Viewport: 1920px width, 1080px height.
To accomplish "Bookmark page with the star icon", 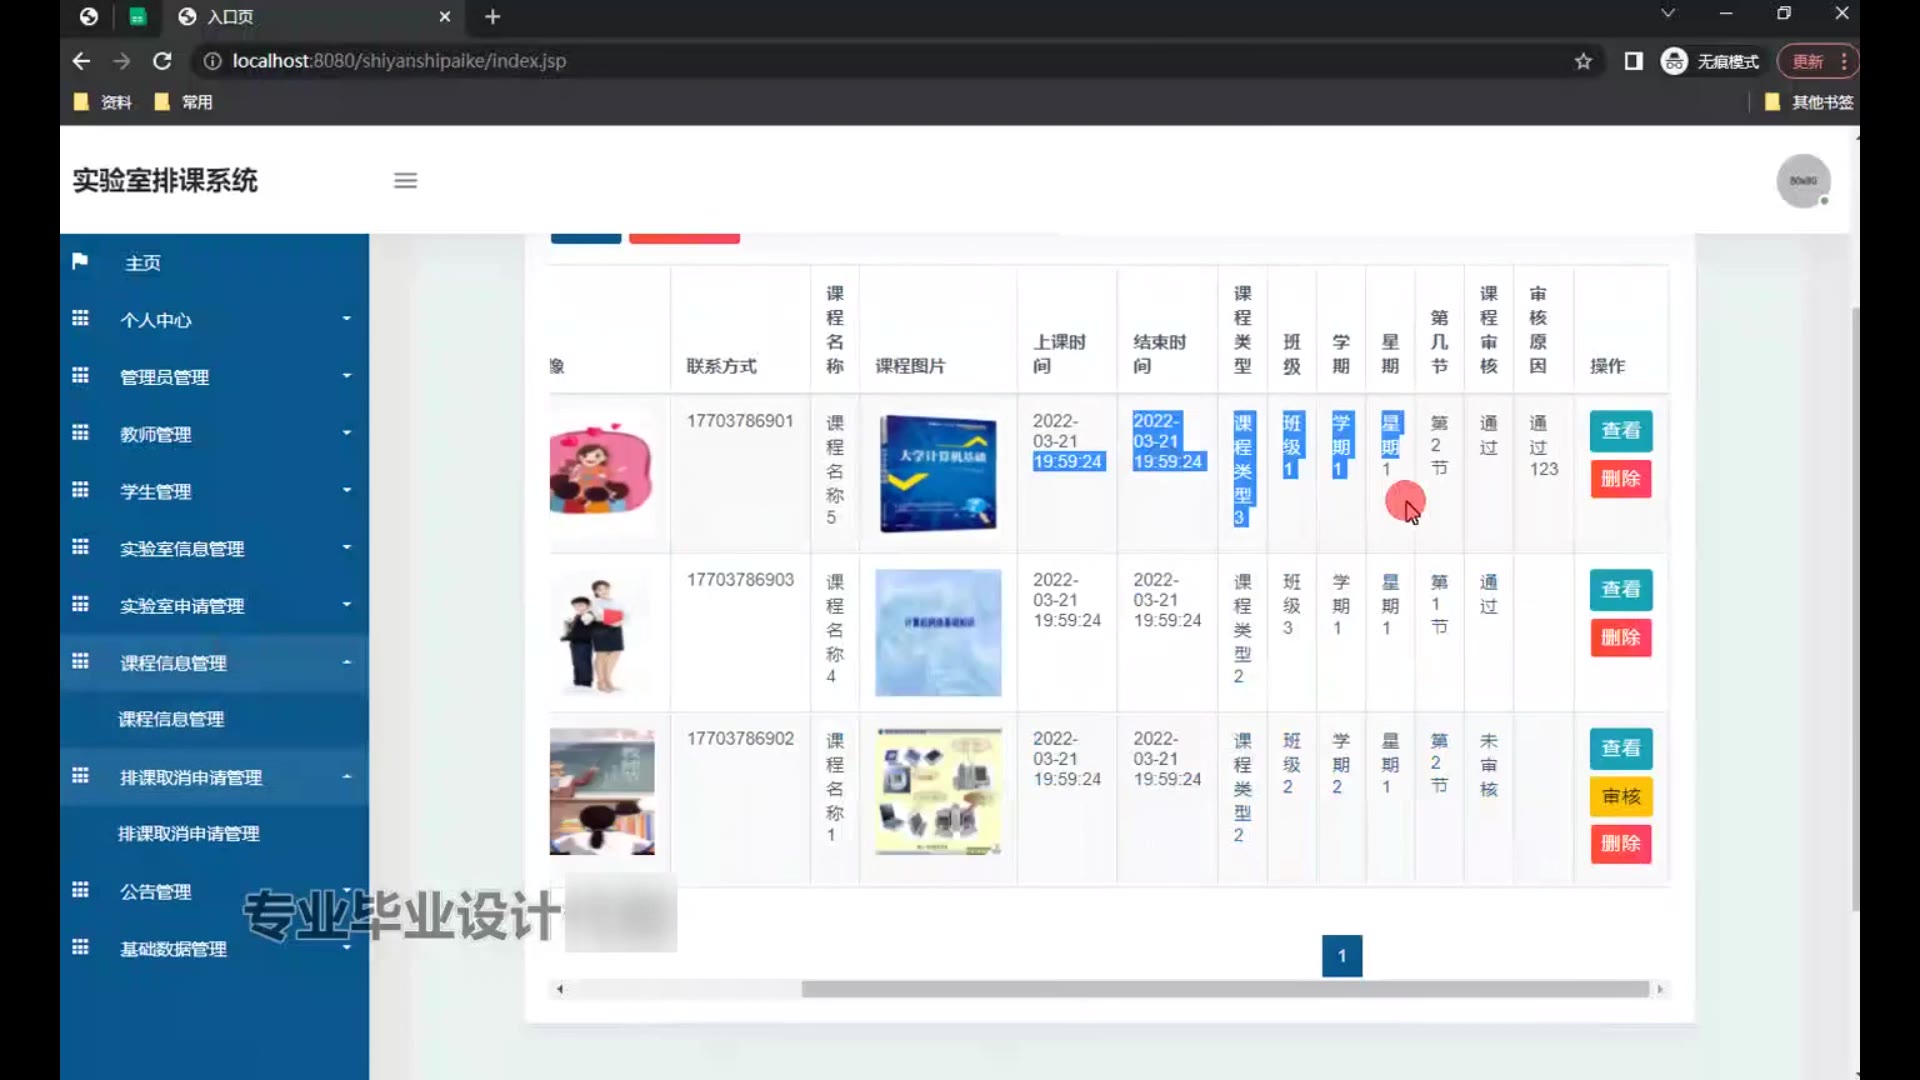I will click(1583, 61).
